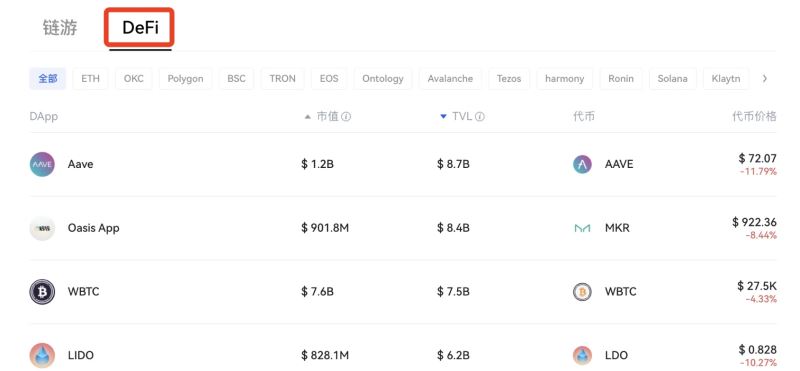Viewport: 800px width, 371px height.
Task: Filter by the ETH chain
Action: click(x=90, y=79)
